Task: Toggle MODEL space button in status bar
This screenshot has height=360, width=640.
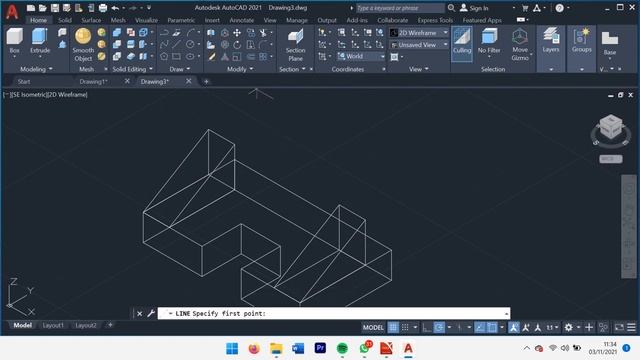Action: pos(373,327)
